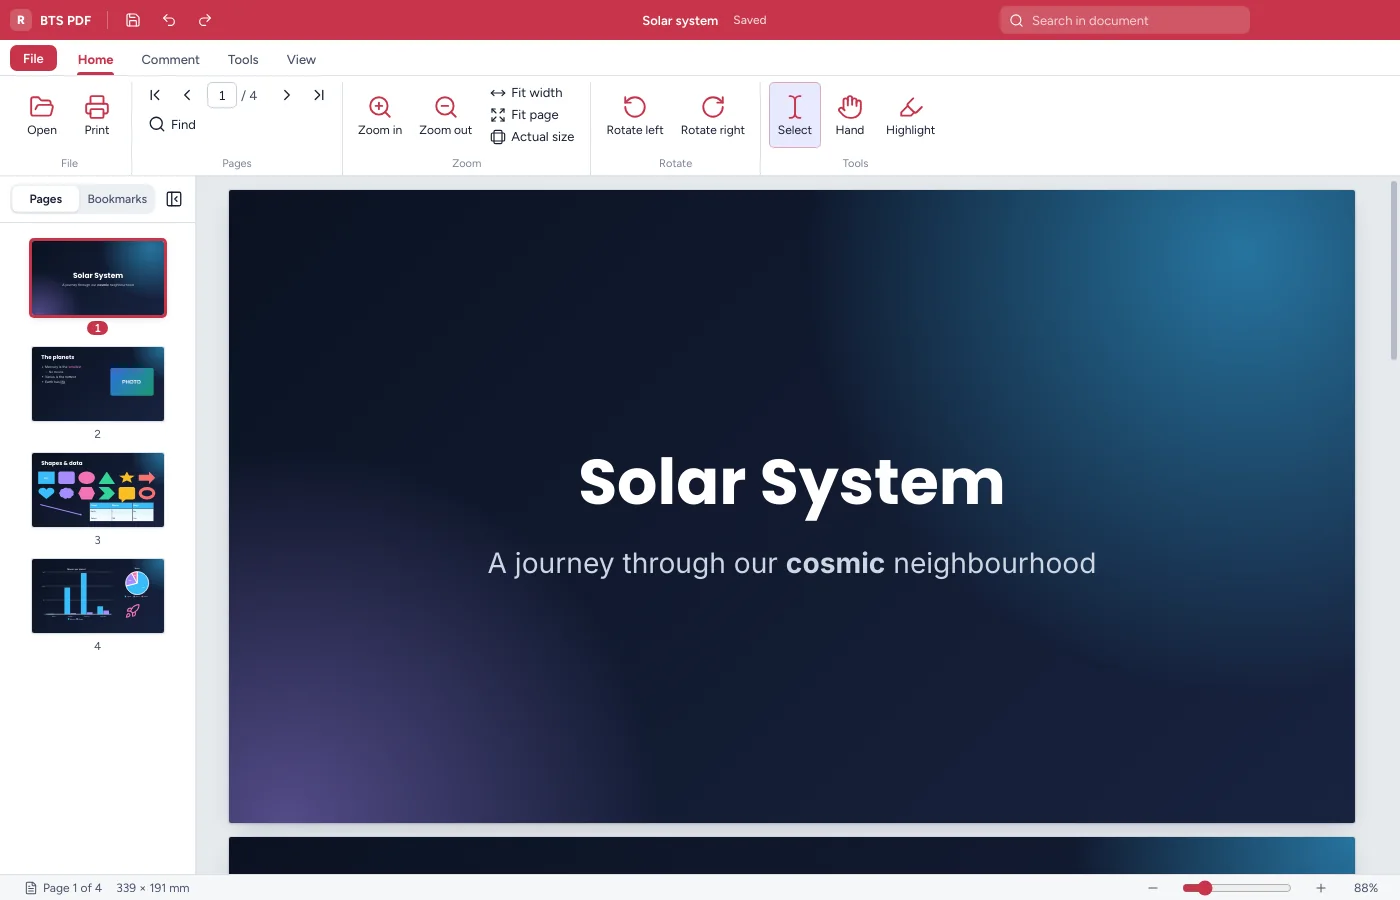The width and height of the screenshot is (1400, 900).
Task: Click the minus zoom button in status bar
Action: [1153, 888]
